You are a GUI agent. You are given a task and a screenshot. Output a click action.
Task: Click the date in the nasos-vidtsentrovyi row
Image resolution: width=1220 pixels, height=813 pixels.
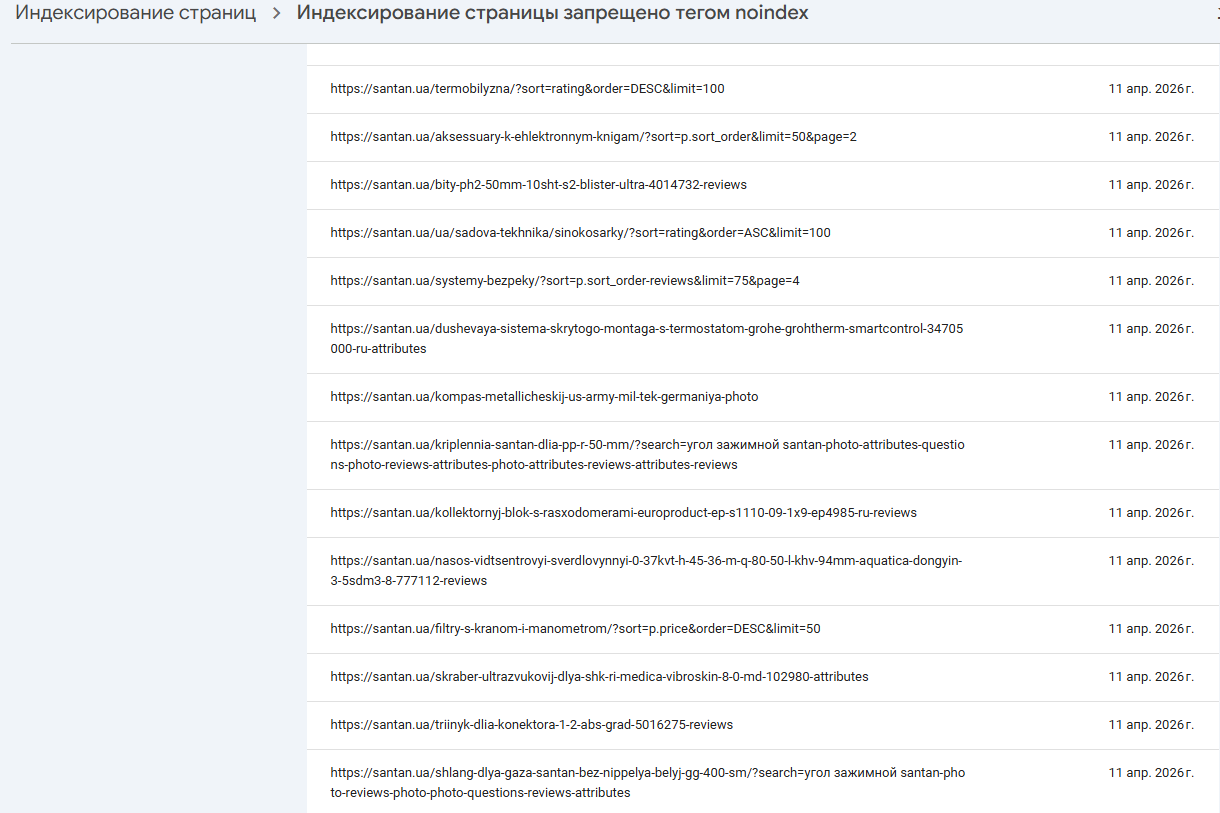[x=1151, y=561]
